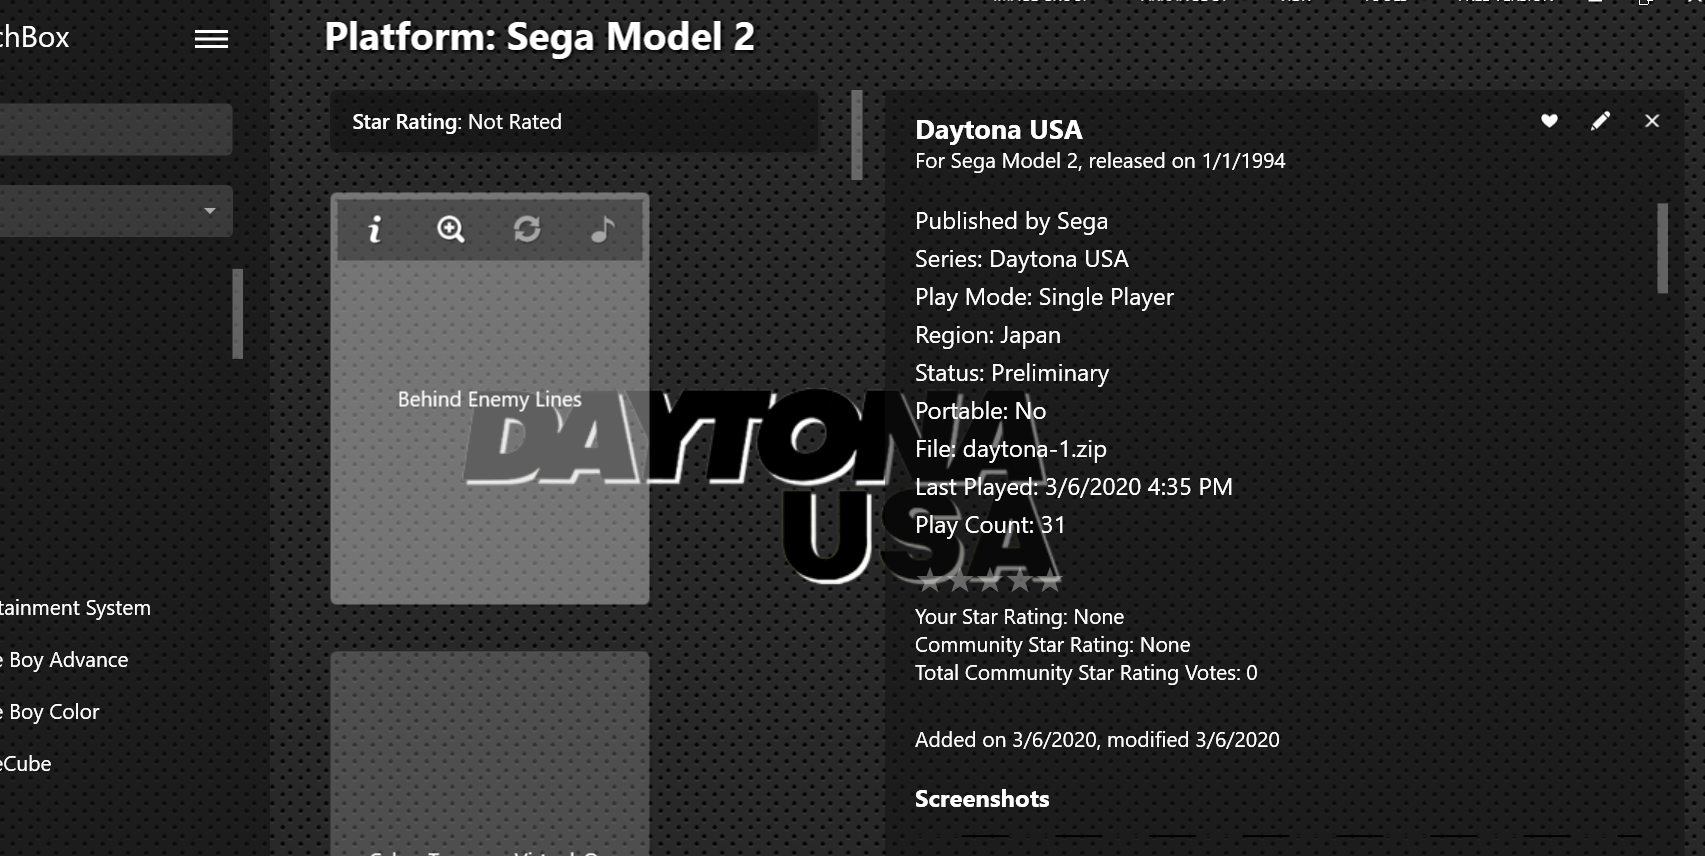Focus the sidebar search field
Screen dimensions: 1705x856
click(114, 129)
